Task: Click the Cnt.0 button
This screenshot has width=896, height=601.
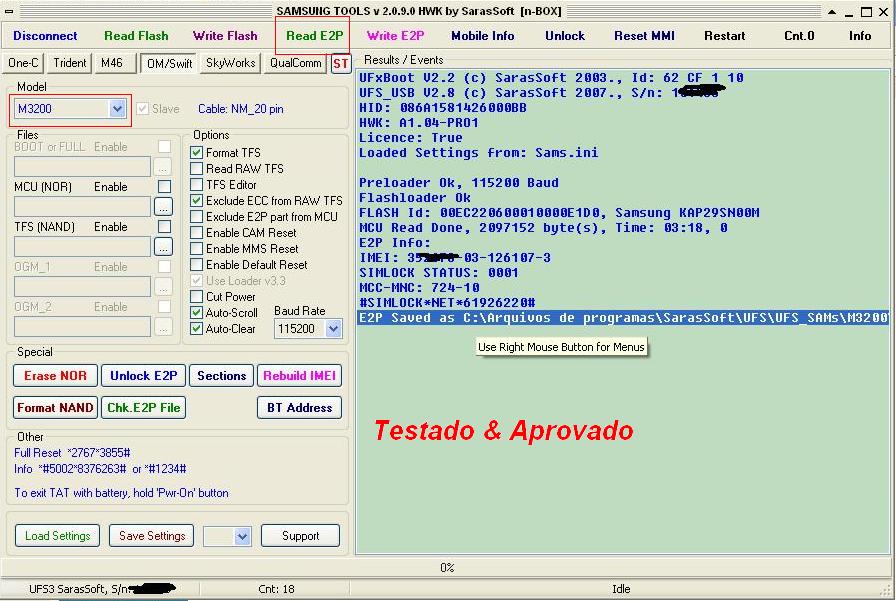Action: (799, 35)
